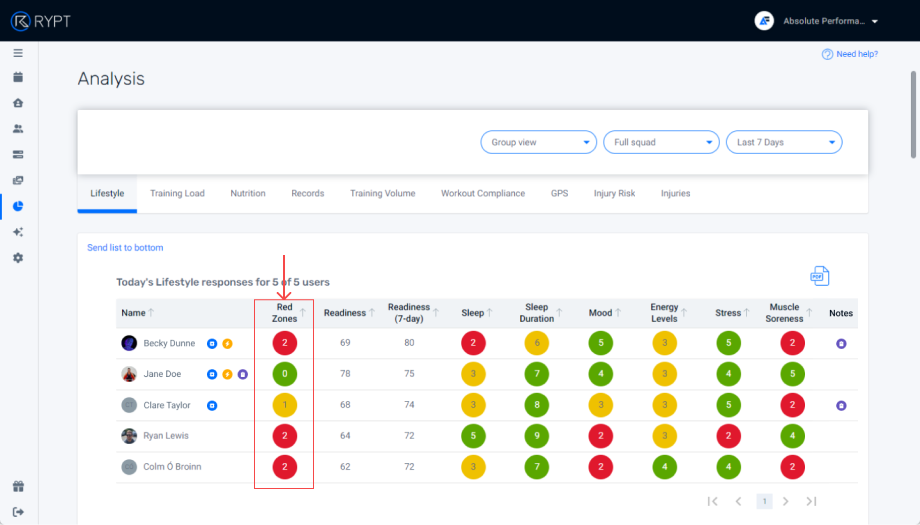Screen dimensions: 920x525
Task: Switch to the Injuries tab
Action: coord(675,193)
